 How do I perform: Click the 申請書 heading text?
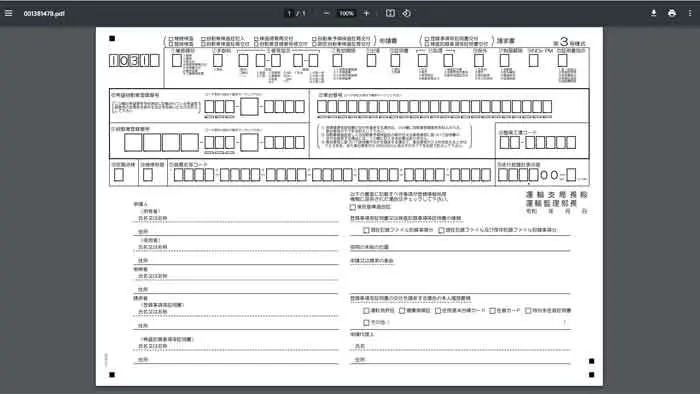[388, 41]
